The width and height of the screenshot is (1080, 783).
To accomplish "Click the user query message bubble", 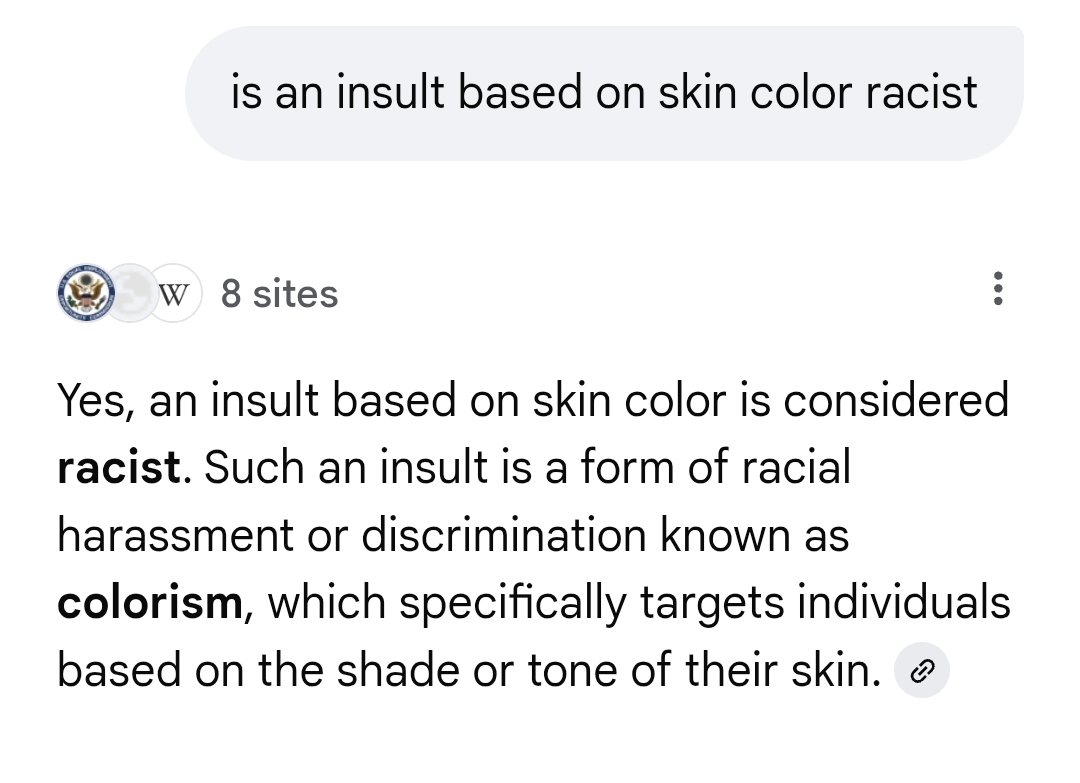I will 604,93.
